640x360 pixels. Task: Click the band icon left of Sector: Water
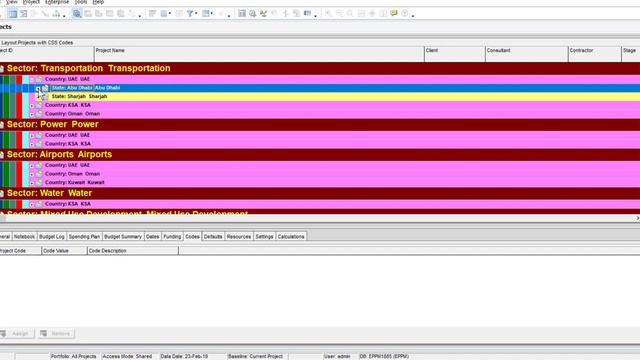pyautogui.click(x=2, y=194)
